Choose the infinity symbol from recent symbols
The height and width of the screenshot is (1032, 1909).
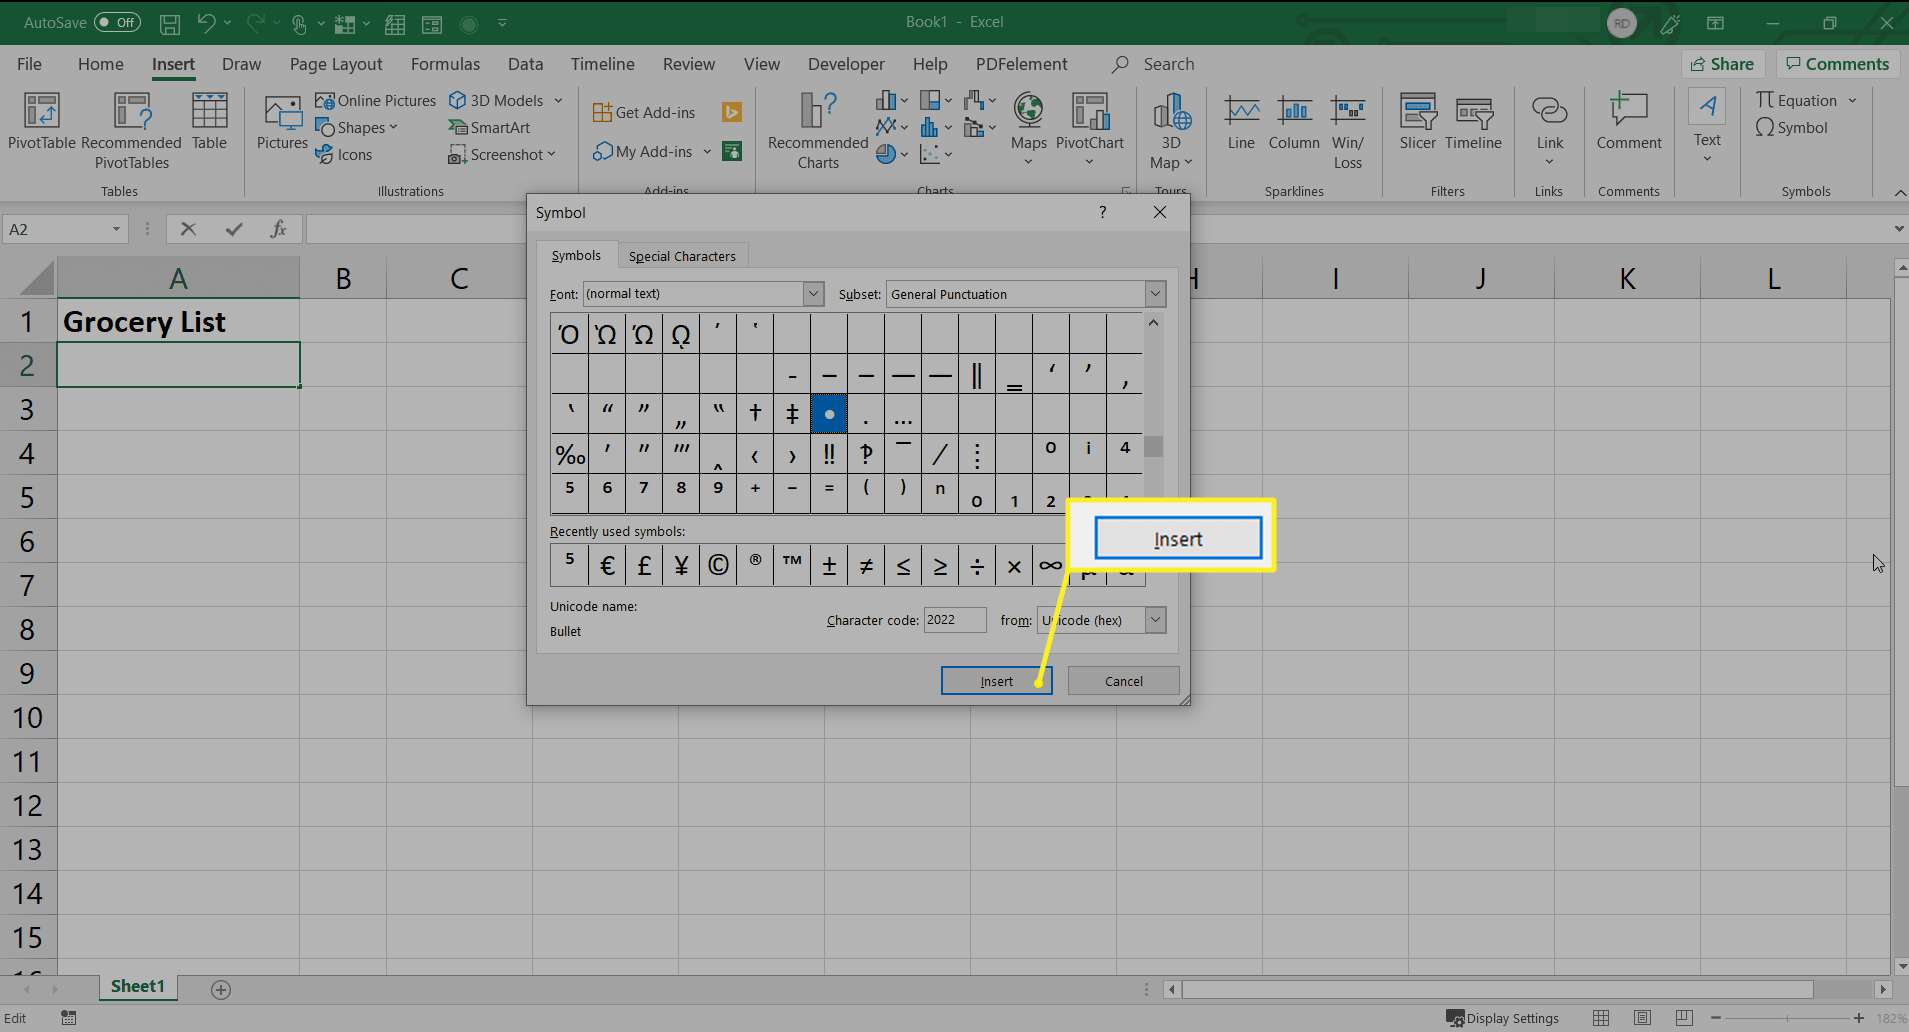(1050, 565)
